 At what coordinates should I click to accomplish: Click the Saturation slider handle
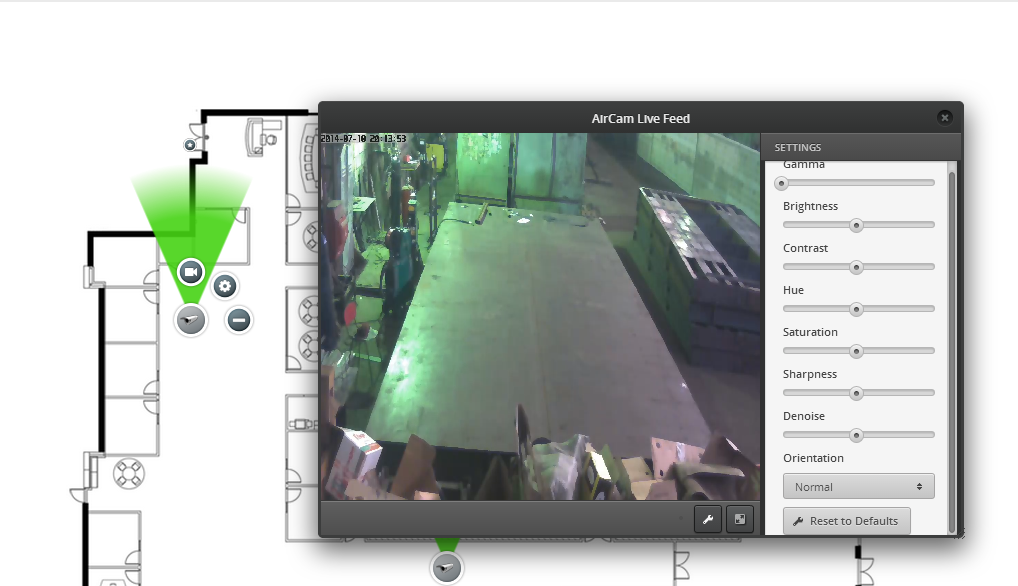[x=856, y=351]
